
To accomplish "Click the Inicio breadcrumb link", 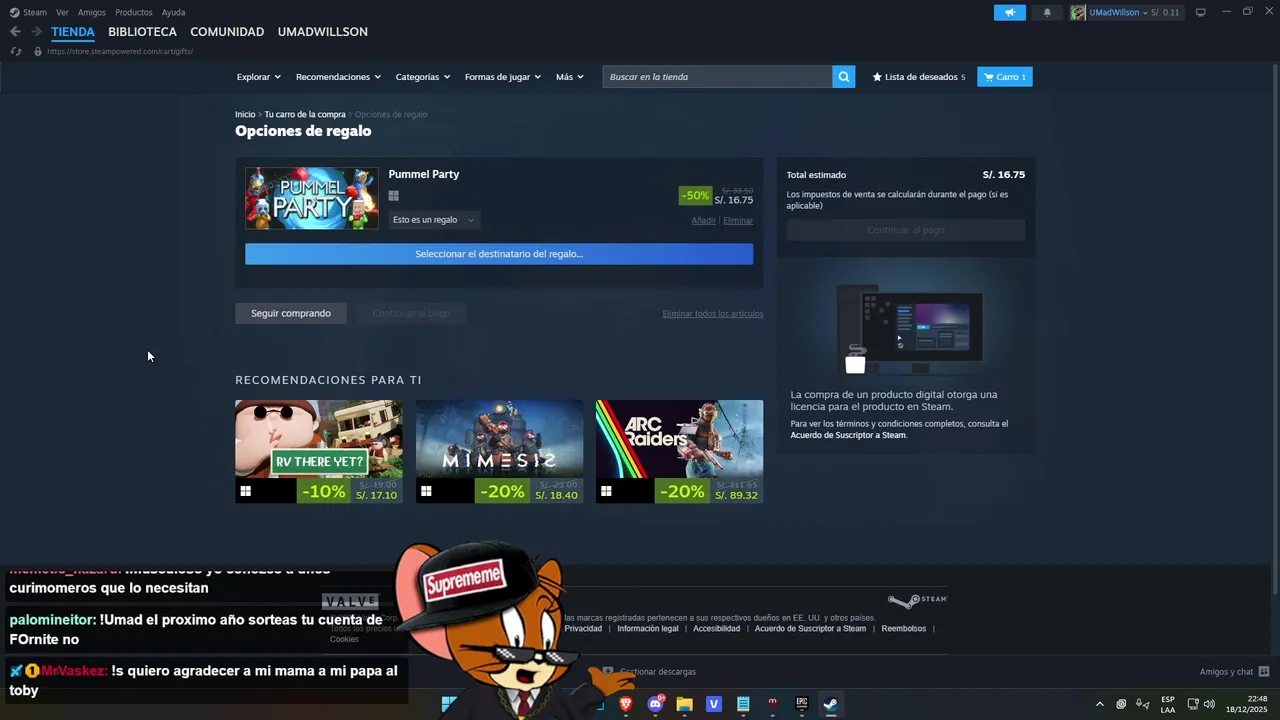I will pos(245,114).
